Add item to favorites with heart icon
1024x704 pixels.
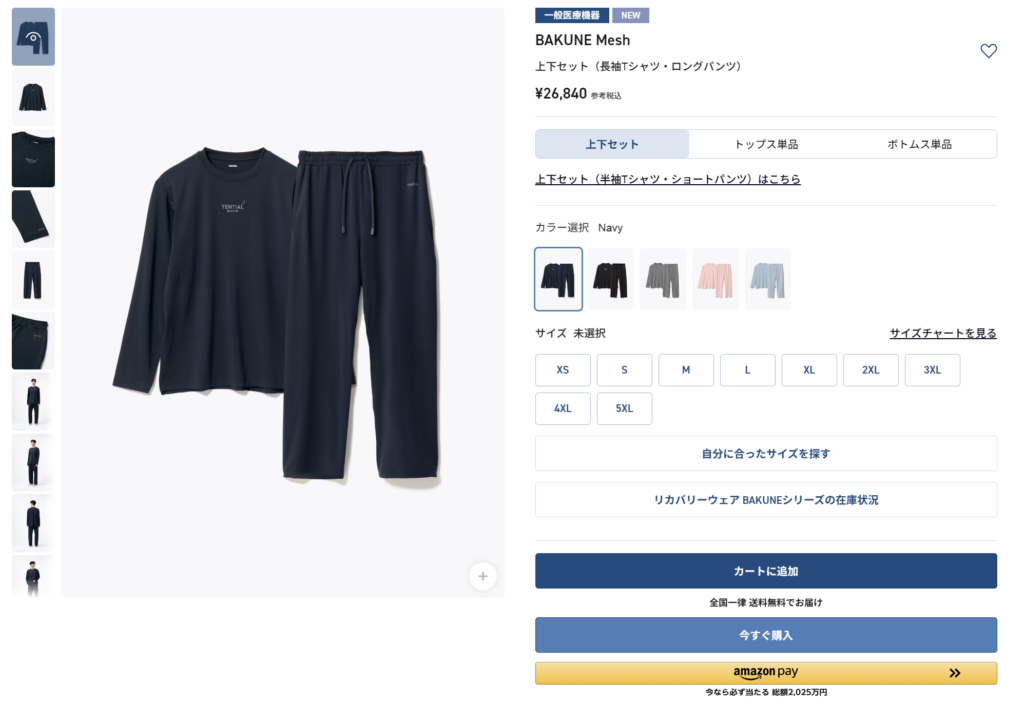[x=988, y=51]
